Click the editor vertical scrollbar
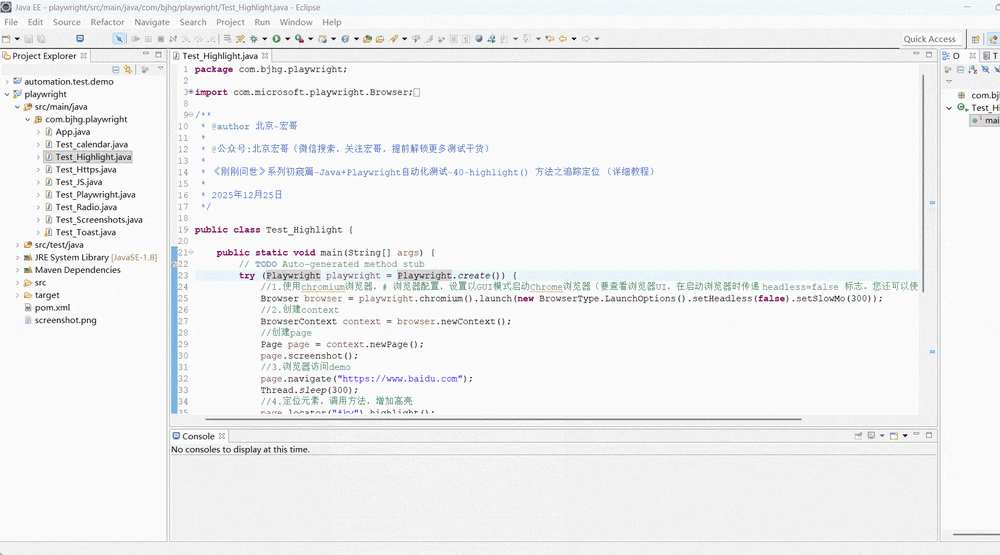Screen dimensions: 1000x555 pos(923,183)
